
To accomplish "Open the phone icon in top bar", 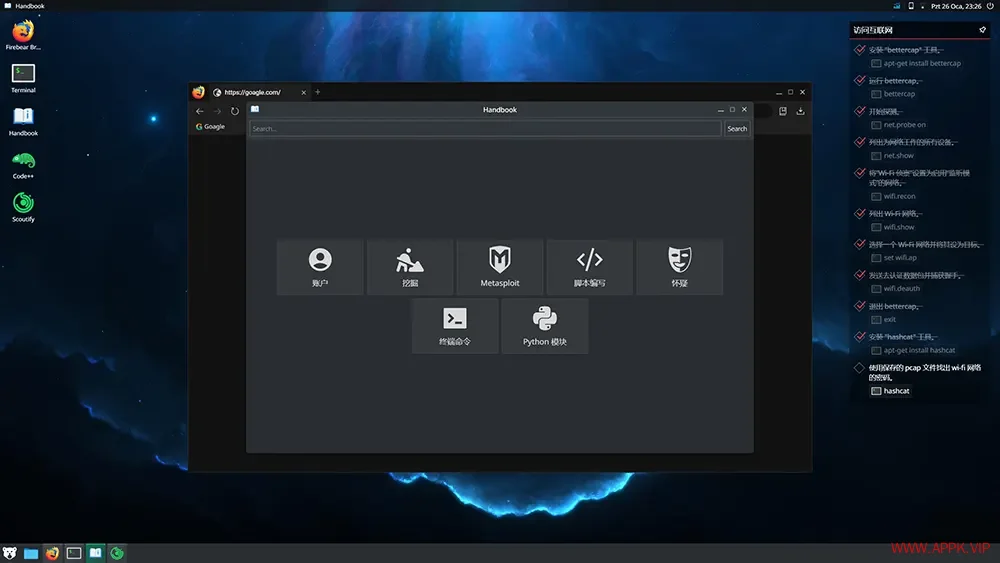I will [x=911, y=6].
